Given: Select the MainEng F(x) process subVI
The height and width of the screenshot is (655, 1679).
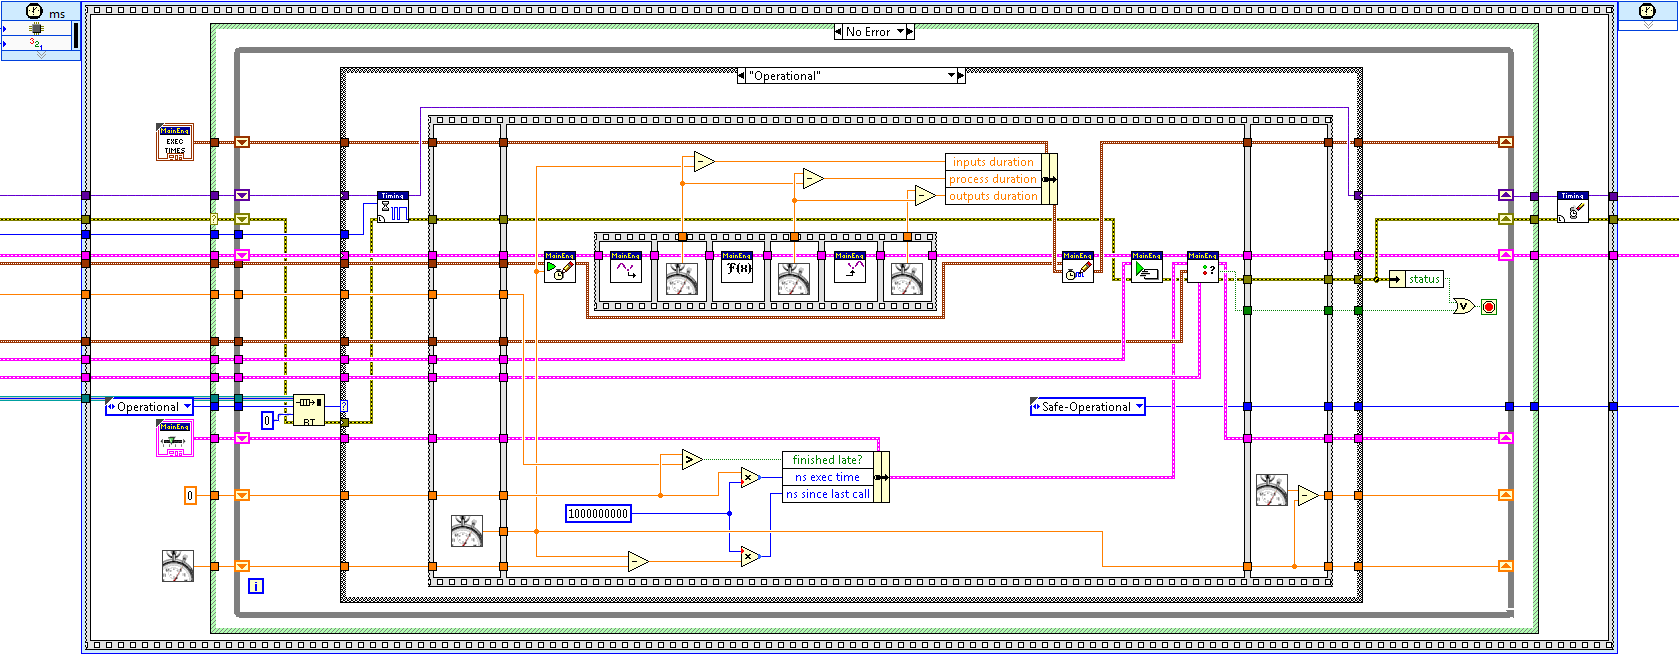Looking at the screenshot, I should pos(738,267).
